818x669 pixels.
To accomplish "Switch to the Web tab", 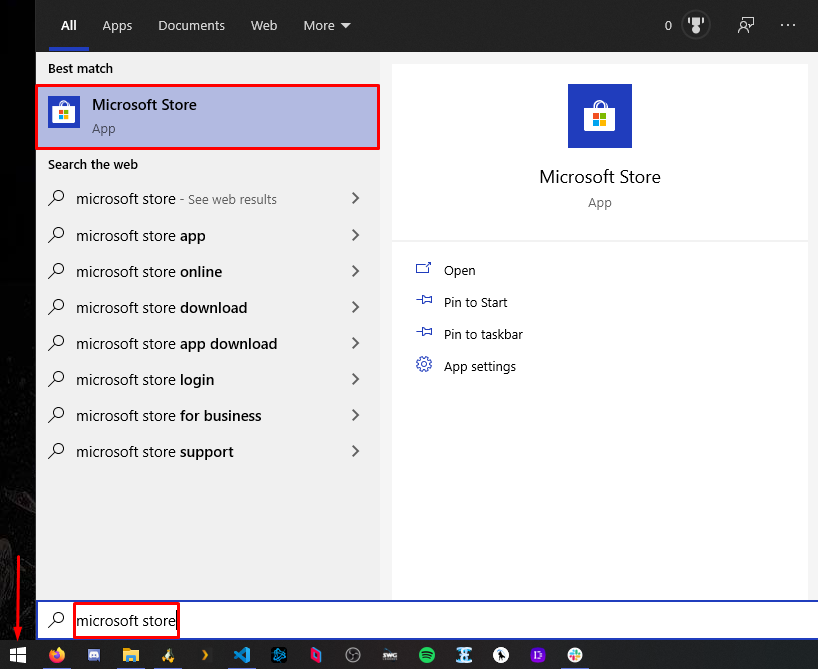I will click(264, 26).
